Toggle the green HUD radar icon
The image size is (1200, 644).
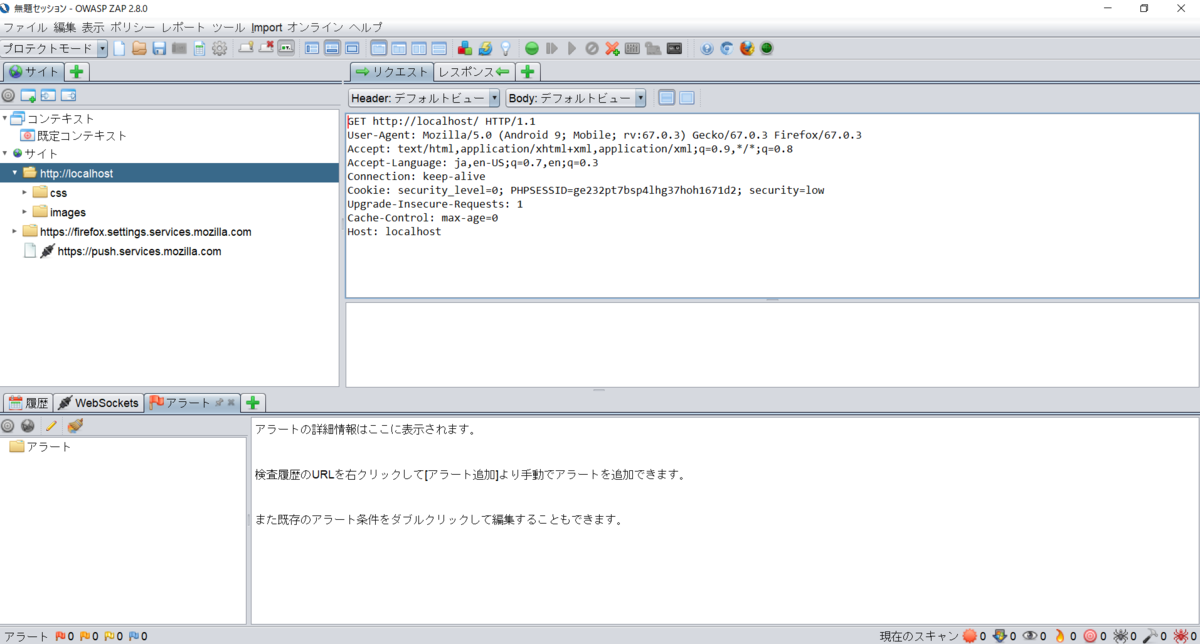767,48
